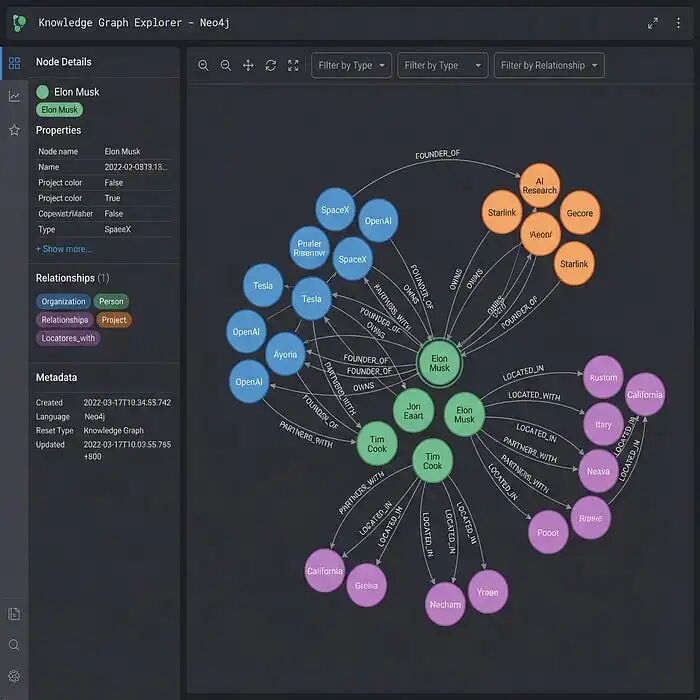
Task: Select the Poaler Riserrow blue node
Action: click(309, 248)
